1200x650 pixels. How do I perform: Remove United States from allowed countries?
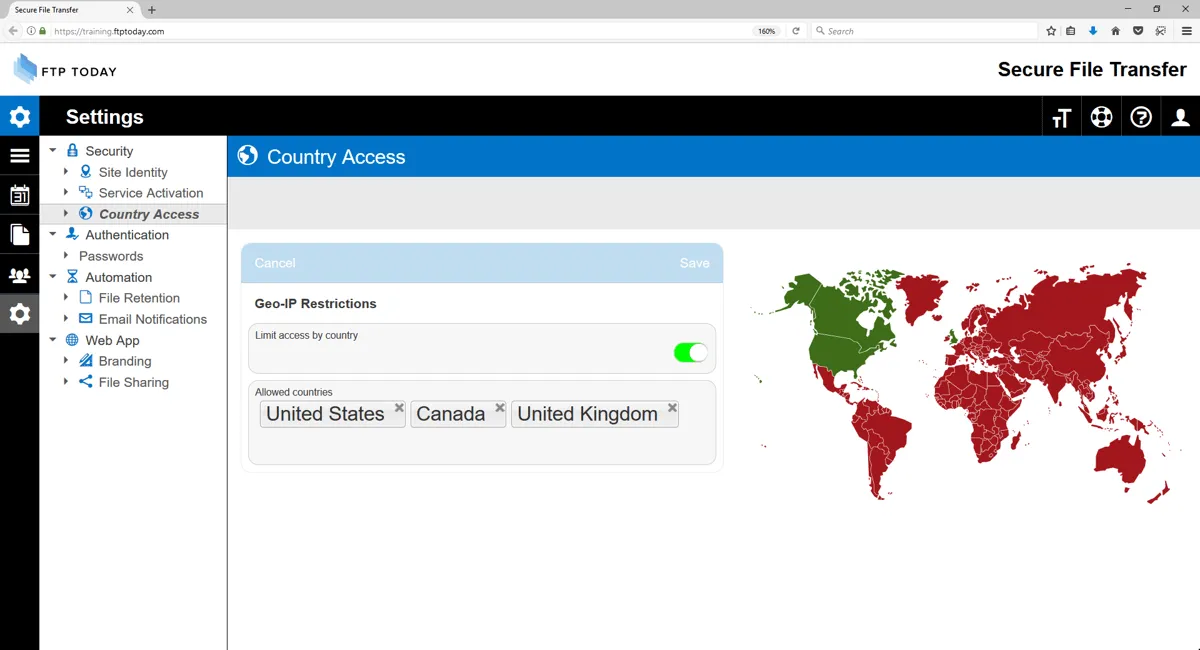click(399, 408)
